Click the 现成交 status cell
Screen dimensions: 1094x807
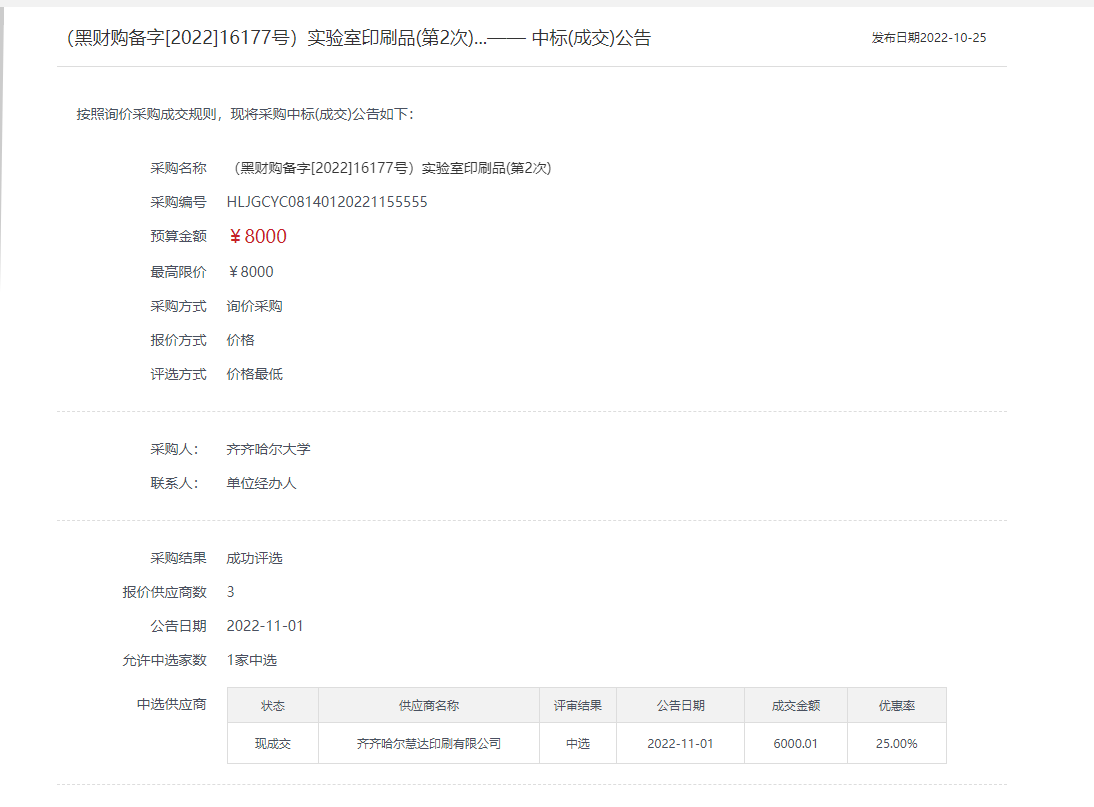(272, 742)
